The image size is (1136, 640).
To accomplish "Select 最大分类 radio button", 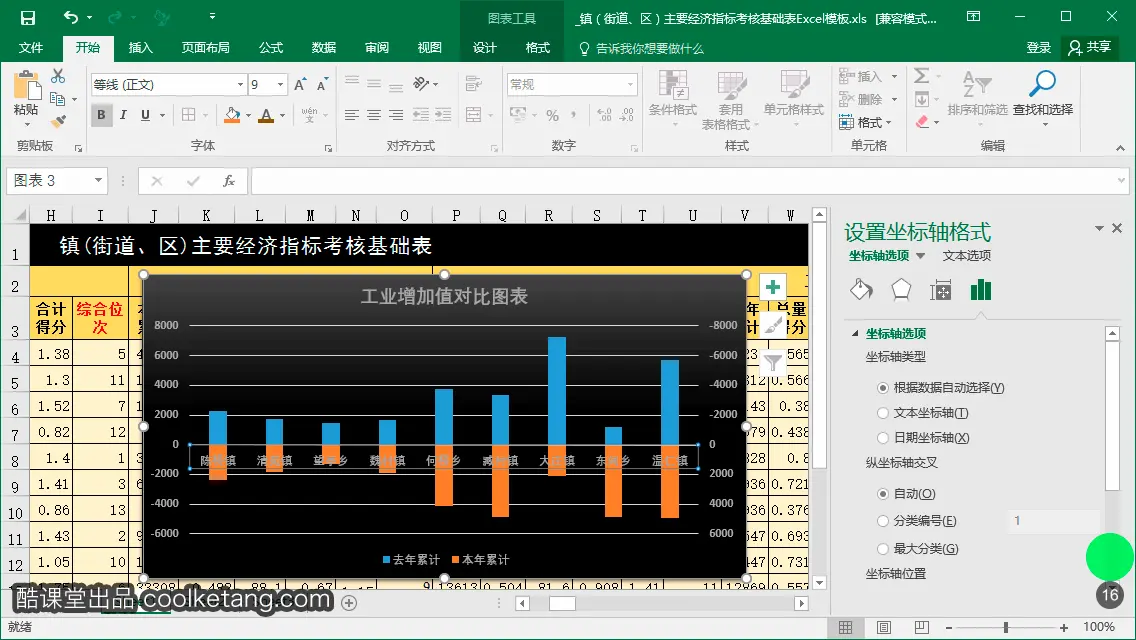I will click(x=882, y=549).
